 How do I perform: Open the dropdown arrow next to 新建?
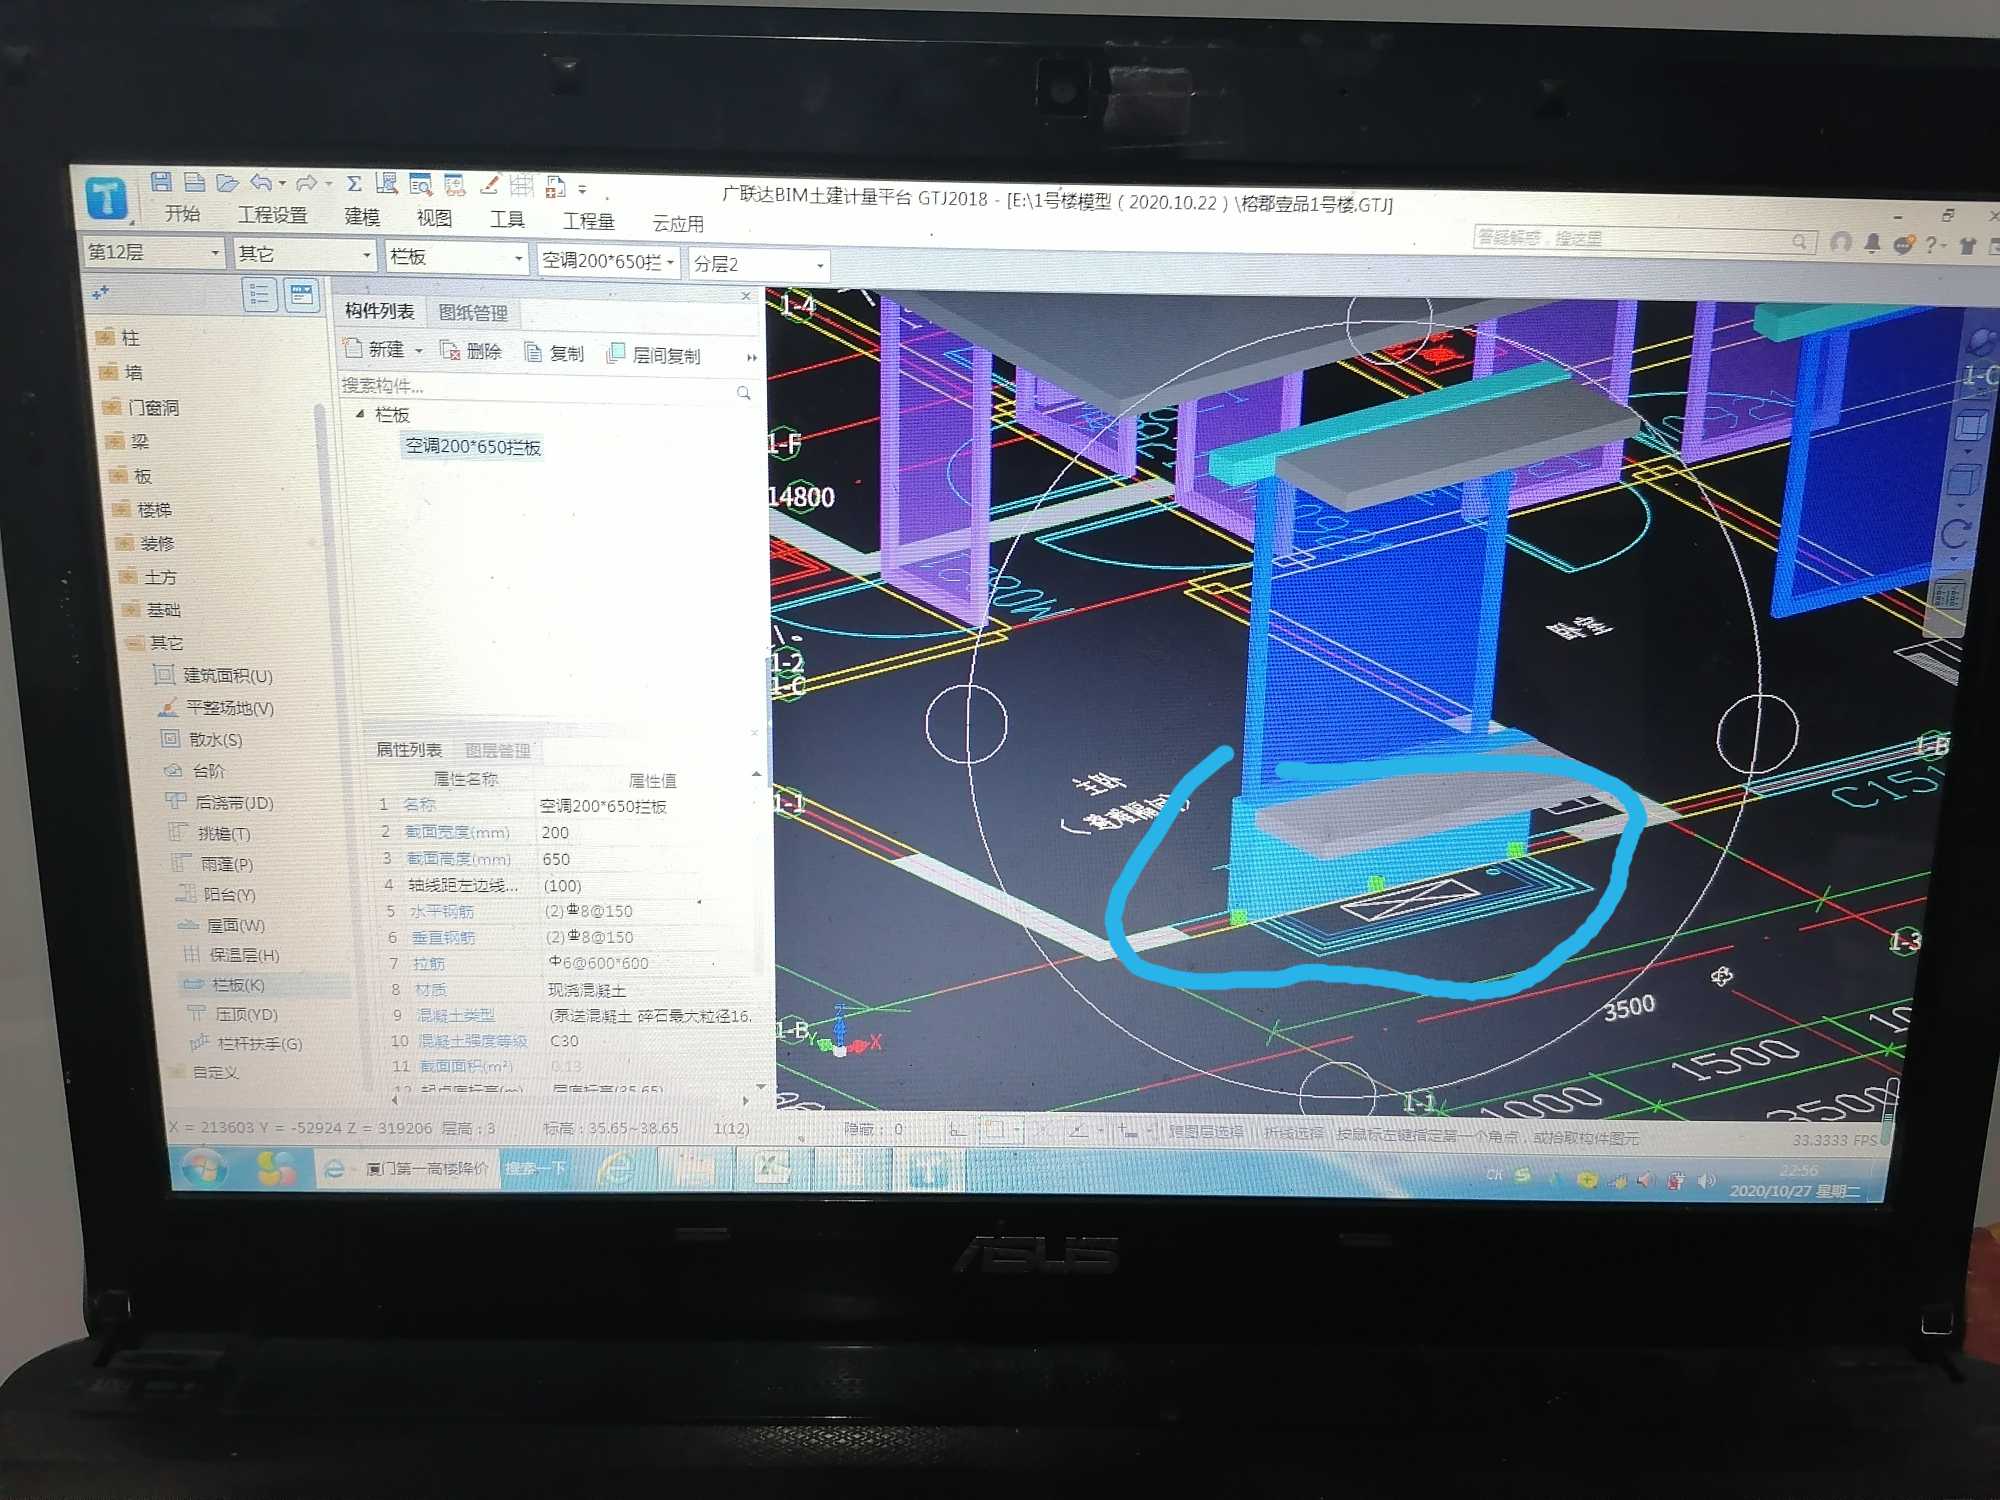tap(419, 351)
